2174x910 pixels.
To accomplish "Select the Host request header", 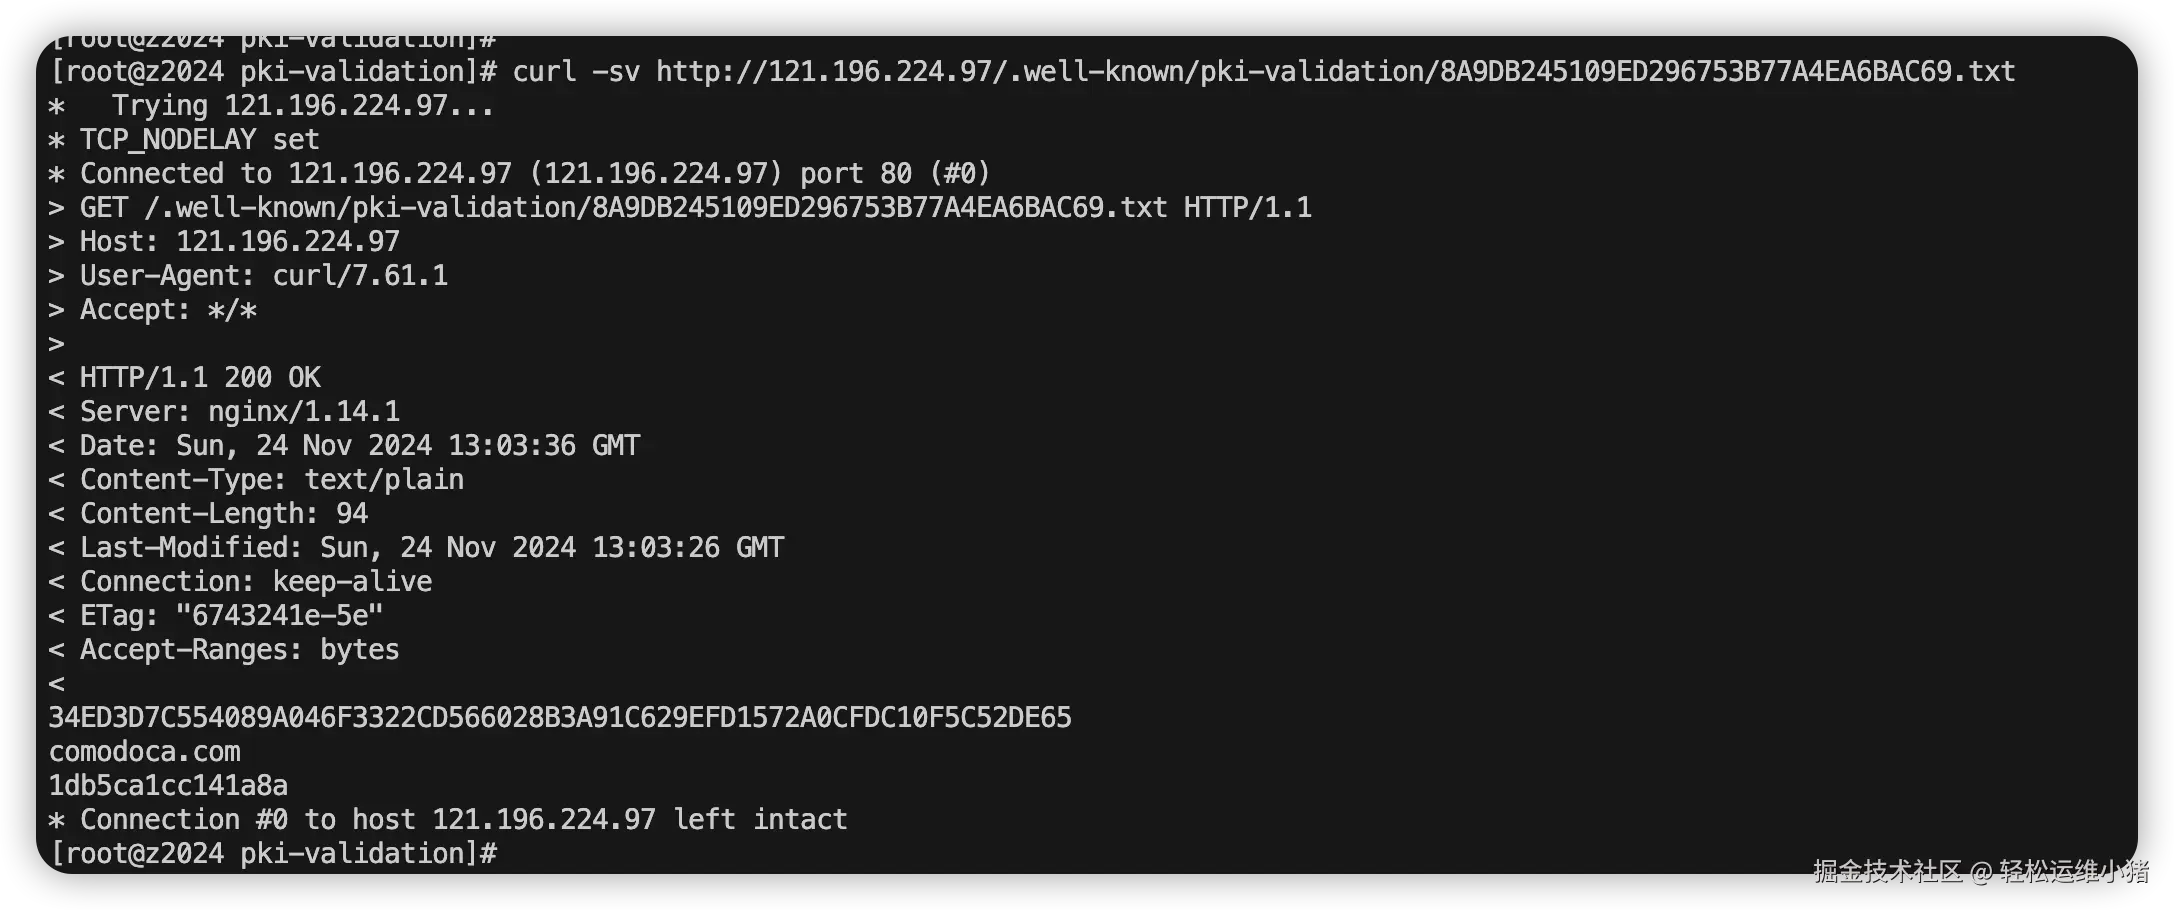I will [x=239, y=242].
